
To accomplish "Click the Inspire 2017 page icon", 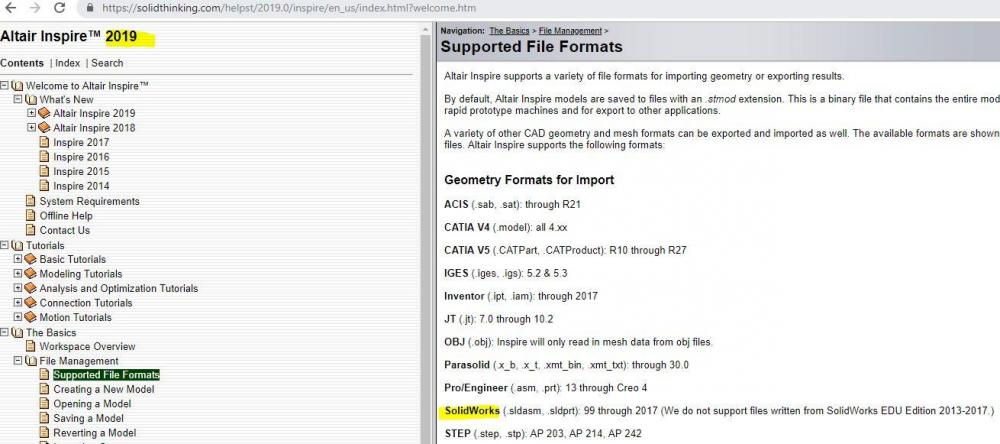I will (x=45, y=142).
